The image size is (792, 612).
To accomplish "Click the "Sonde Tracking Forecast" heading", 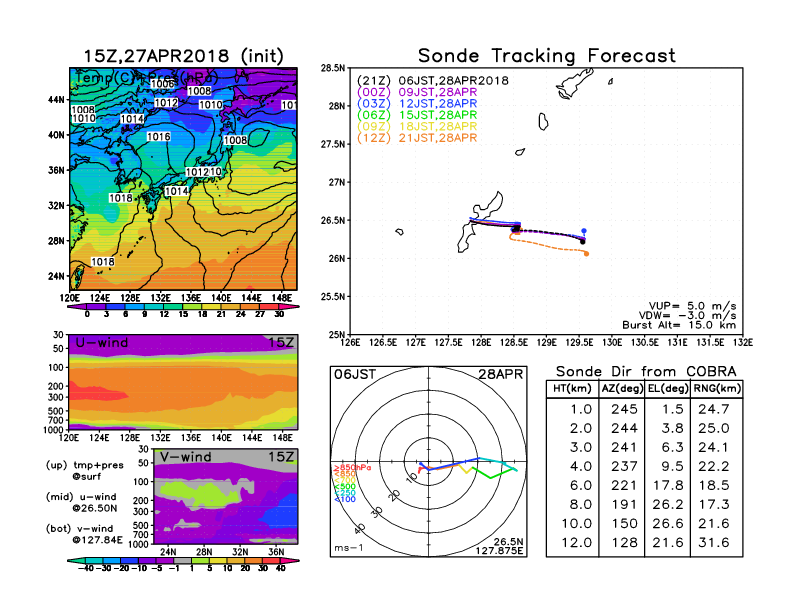I will (547, 55).
